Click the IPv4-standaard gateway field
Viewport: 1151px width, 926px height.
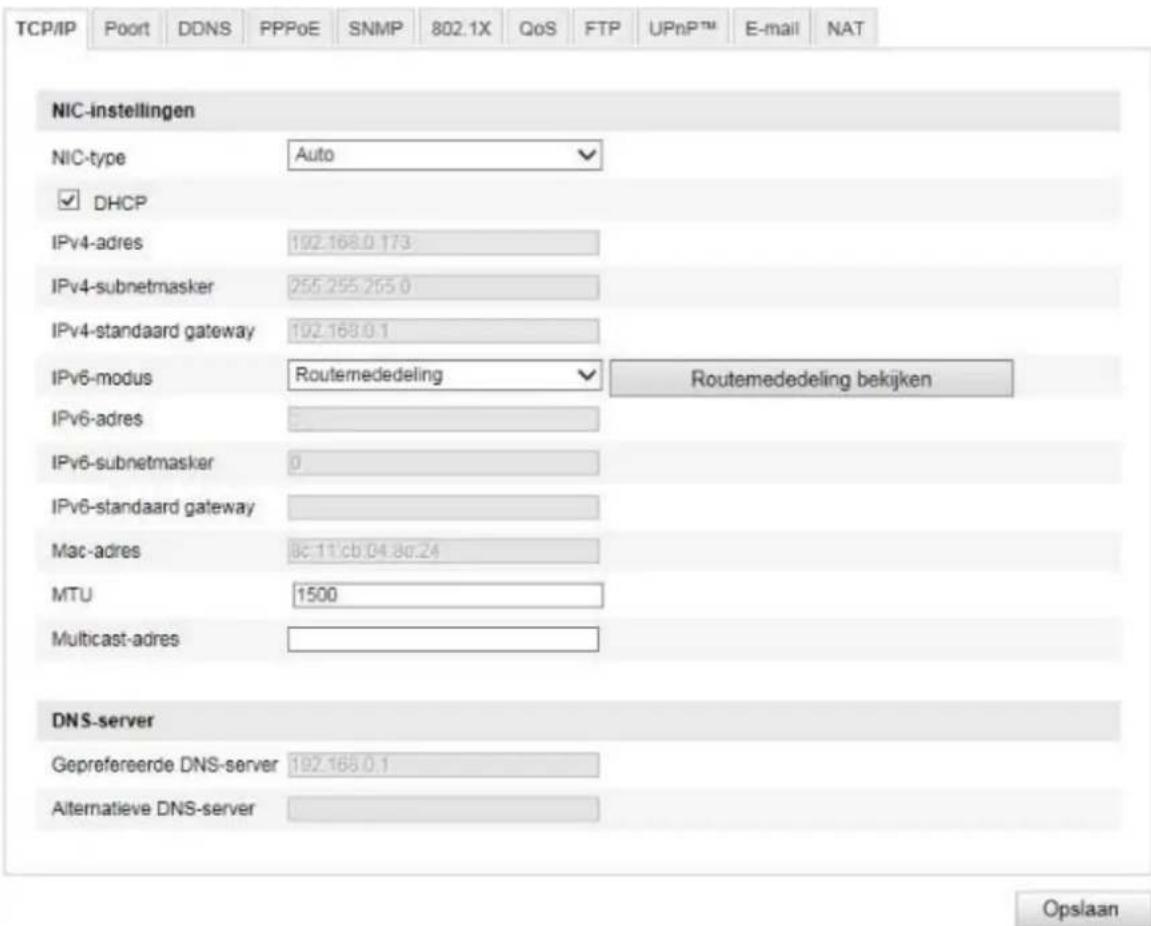443,331
